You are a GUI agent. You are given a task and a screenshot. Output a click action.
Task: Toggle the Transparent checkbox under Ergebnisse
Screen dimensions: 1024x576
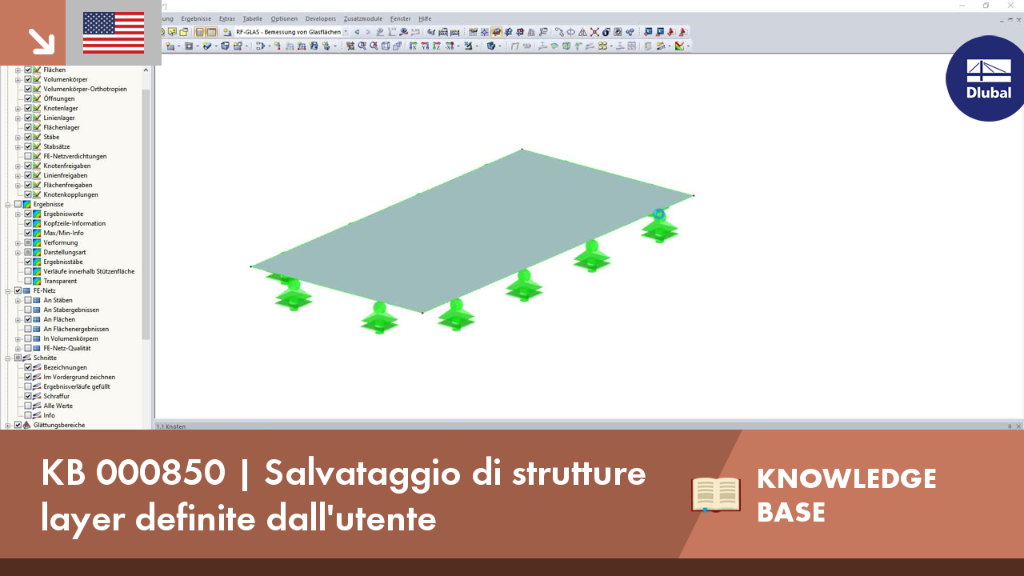(x=28, y=281)
